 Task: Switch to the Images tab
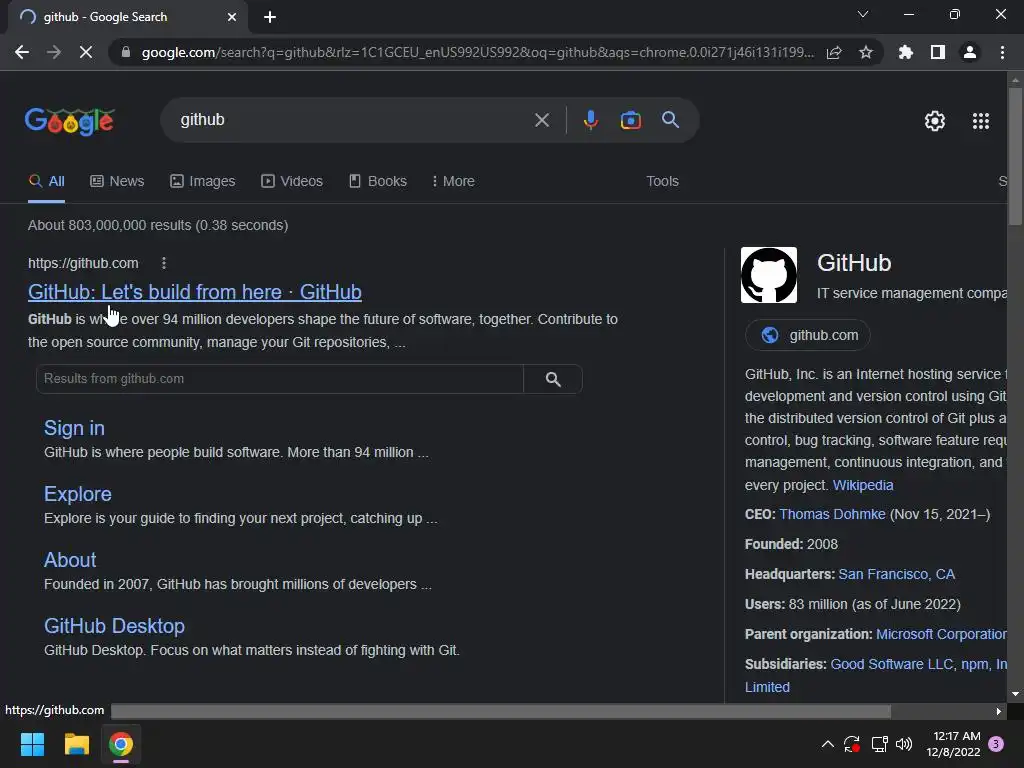click(202, 182)
